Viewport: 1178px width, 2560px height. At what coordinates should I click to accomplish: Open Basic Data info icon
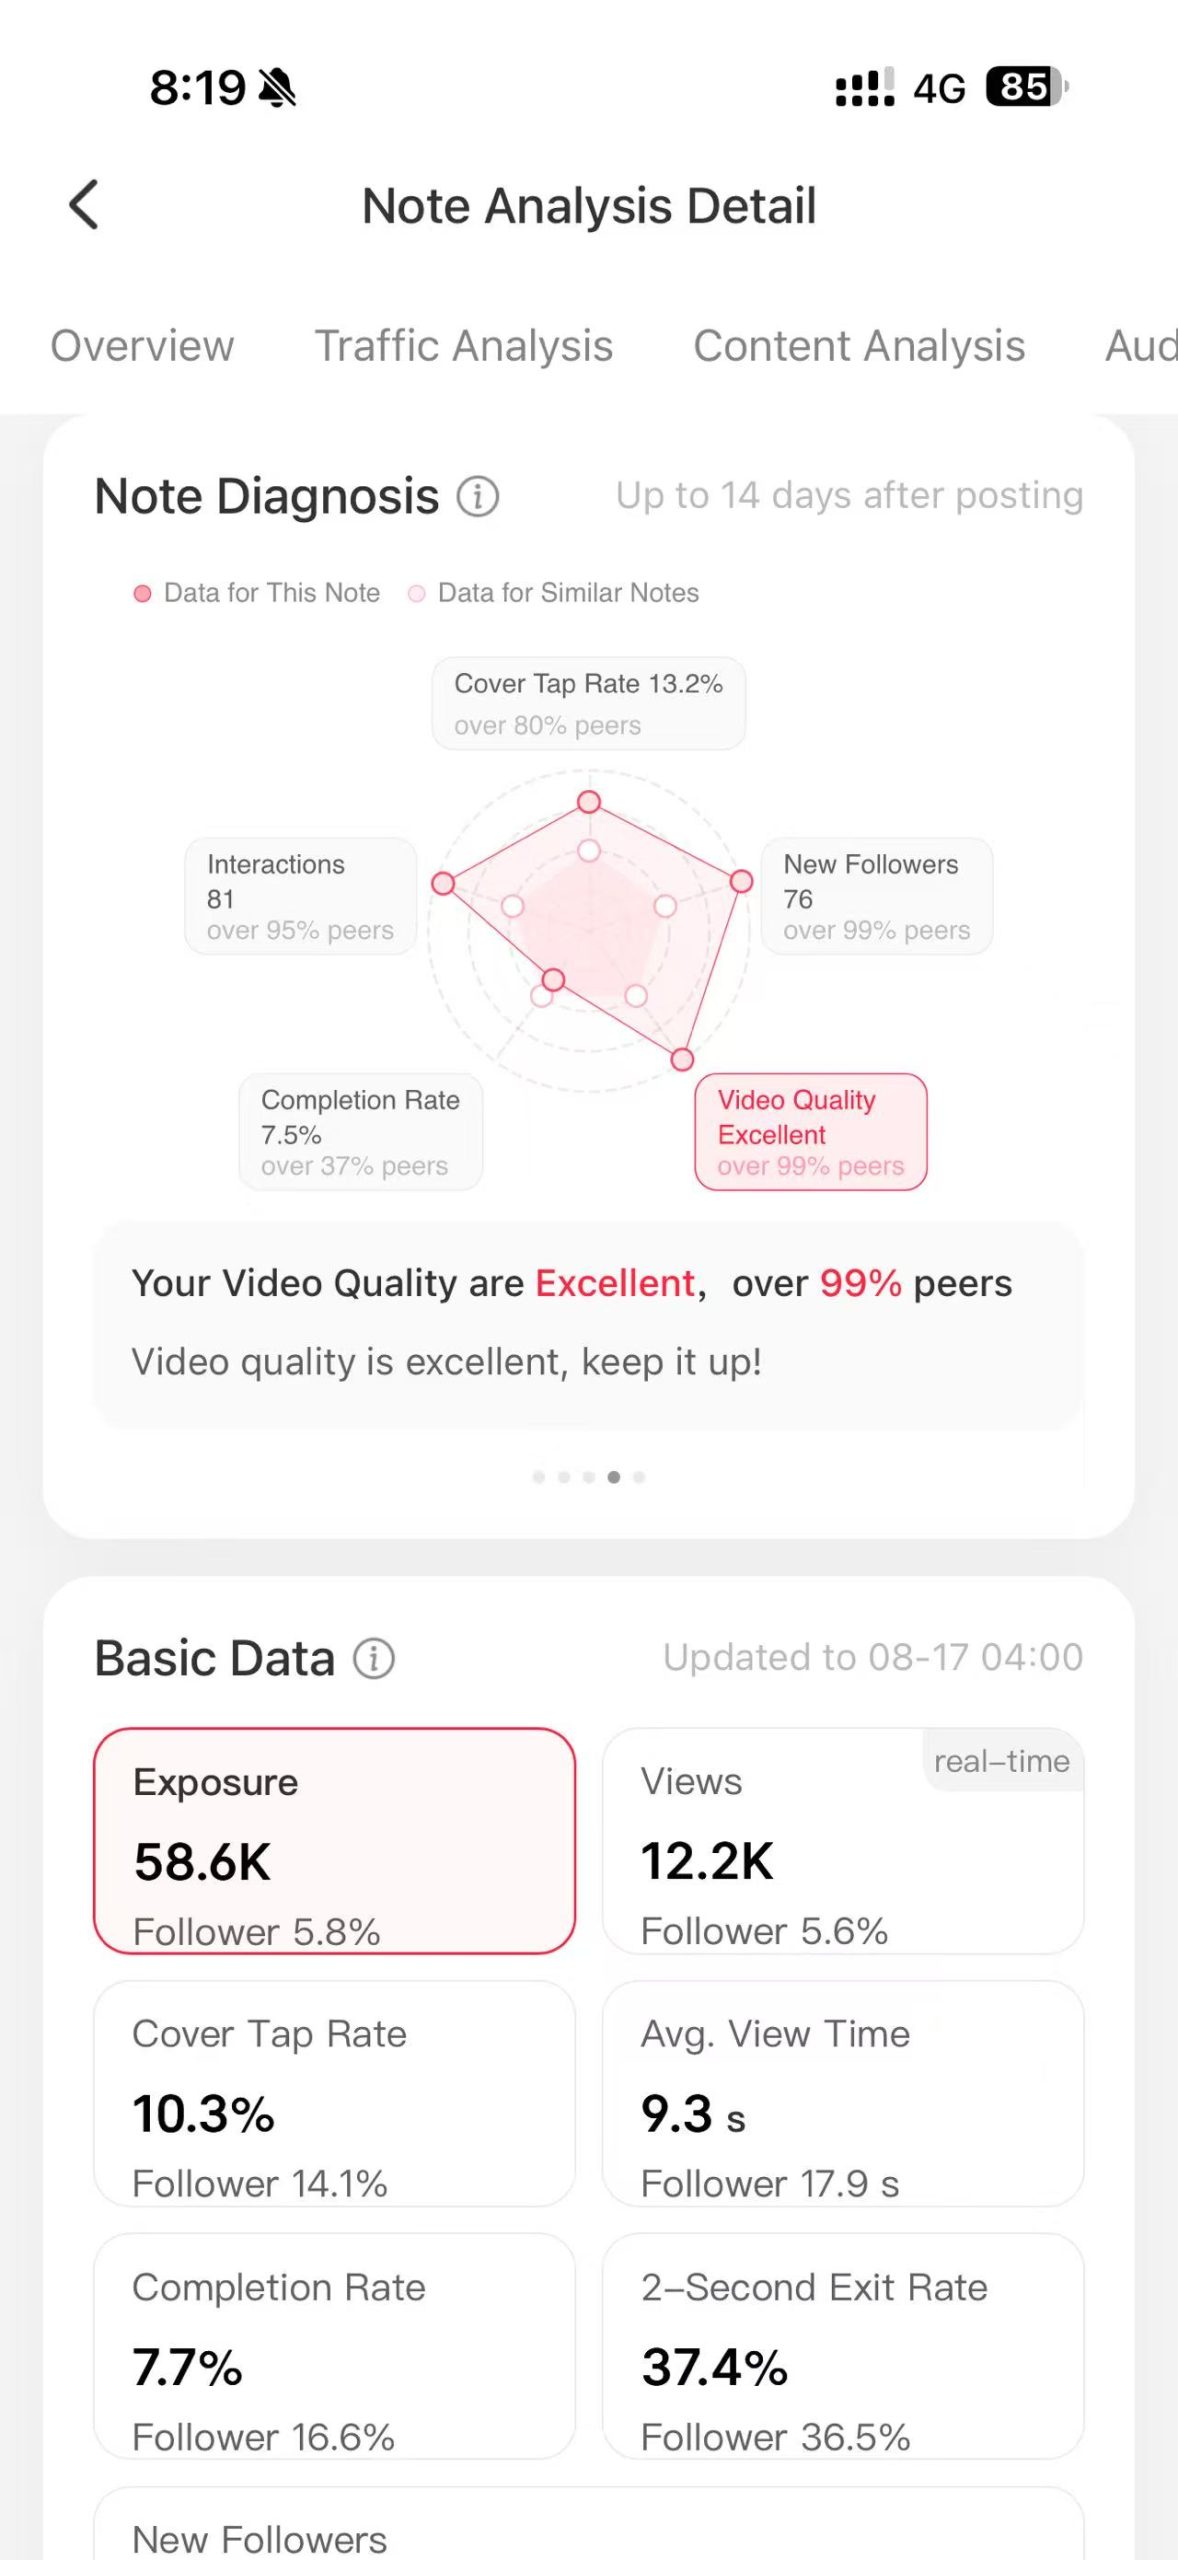click(374, 1658)
